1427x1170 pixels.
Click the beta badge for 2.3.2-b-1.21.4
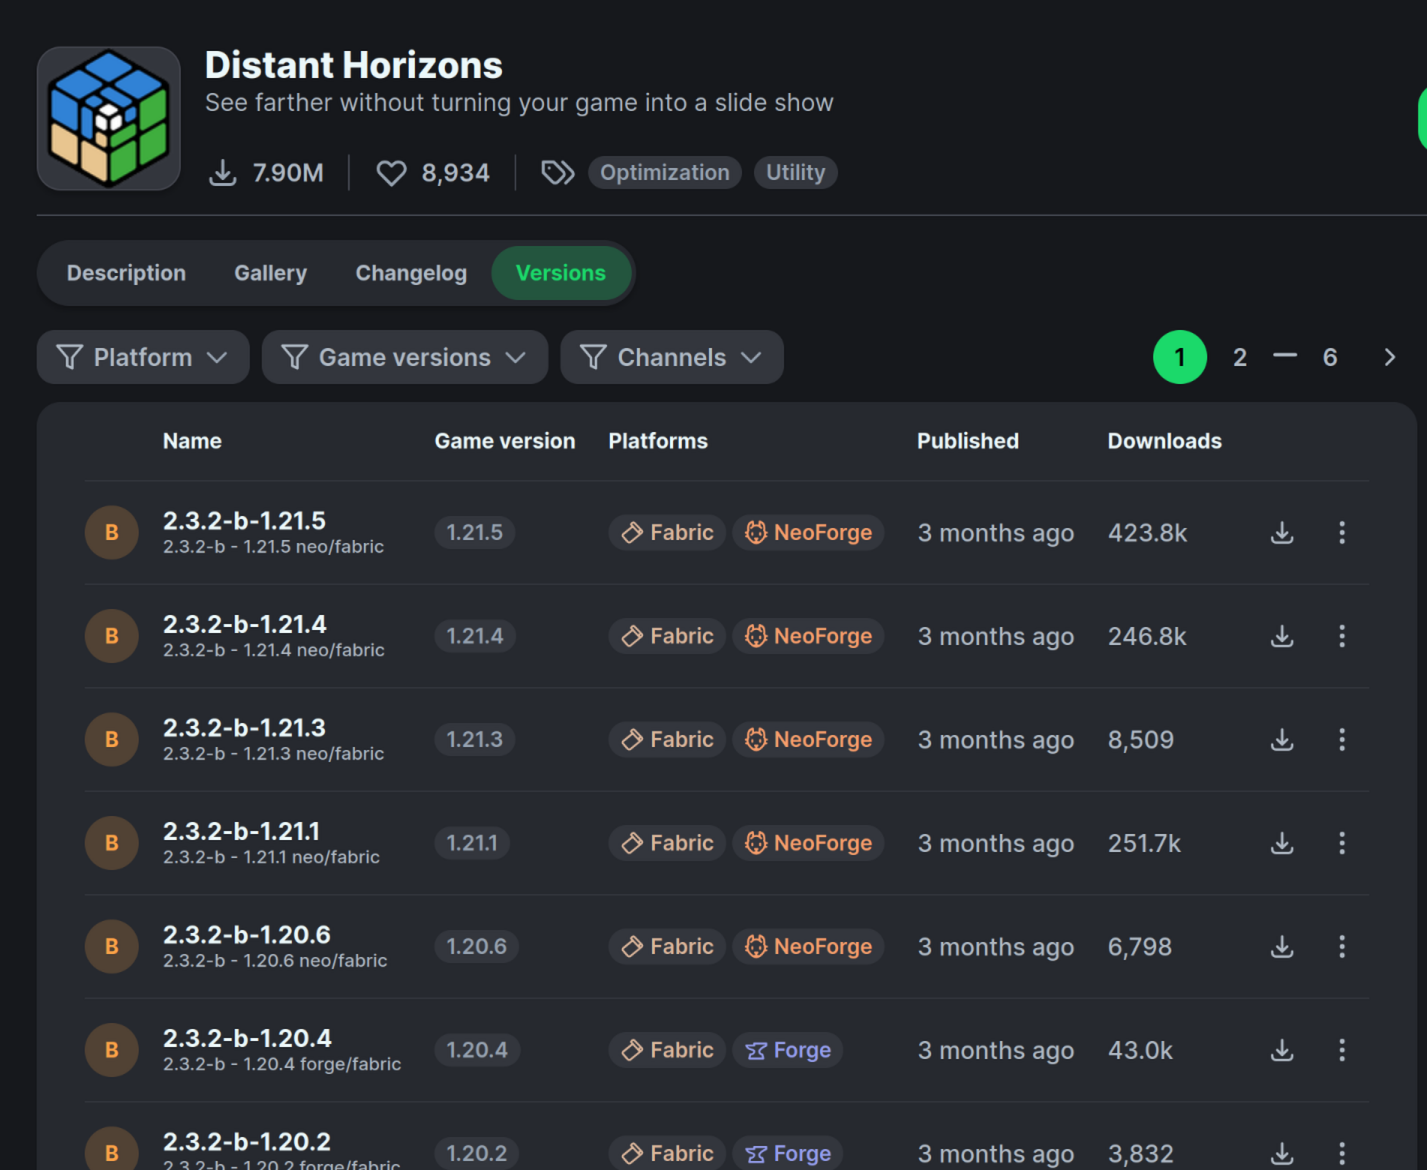tap(112, 636)
